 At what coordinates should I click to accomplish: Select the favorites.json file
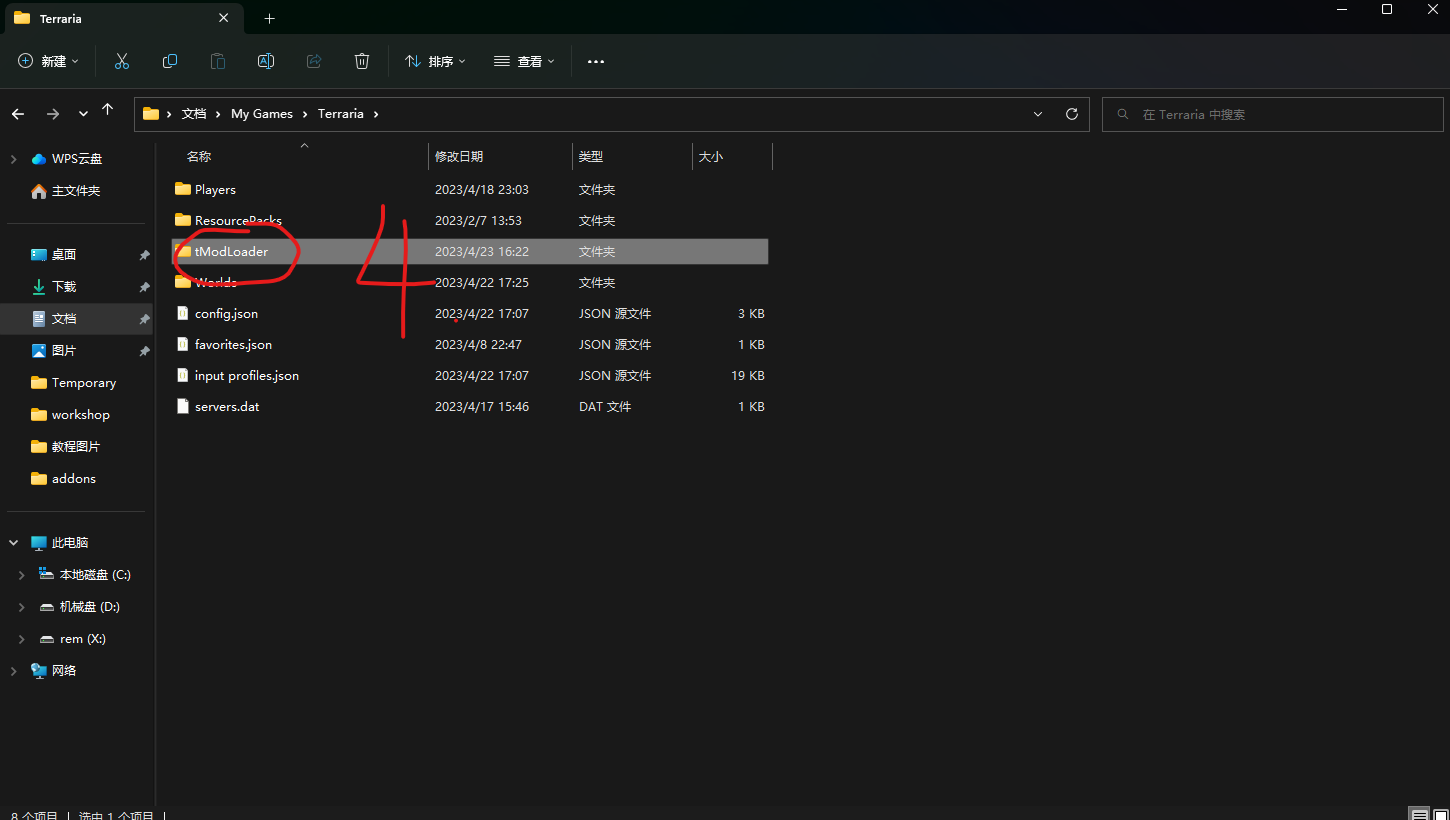[x=469, y=344]
